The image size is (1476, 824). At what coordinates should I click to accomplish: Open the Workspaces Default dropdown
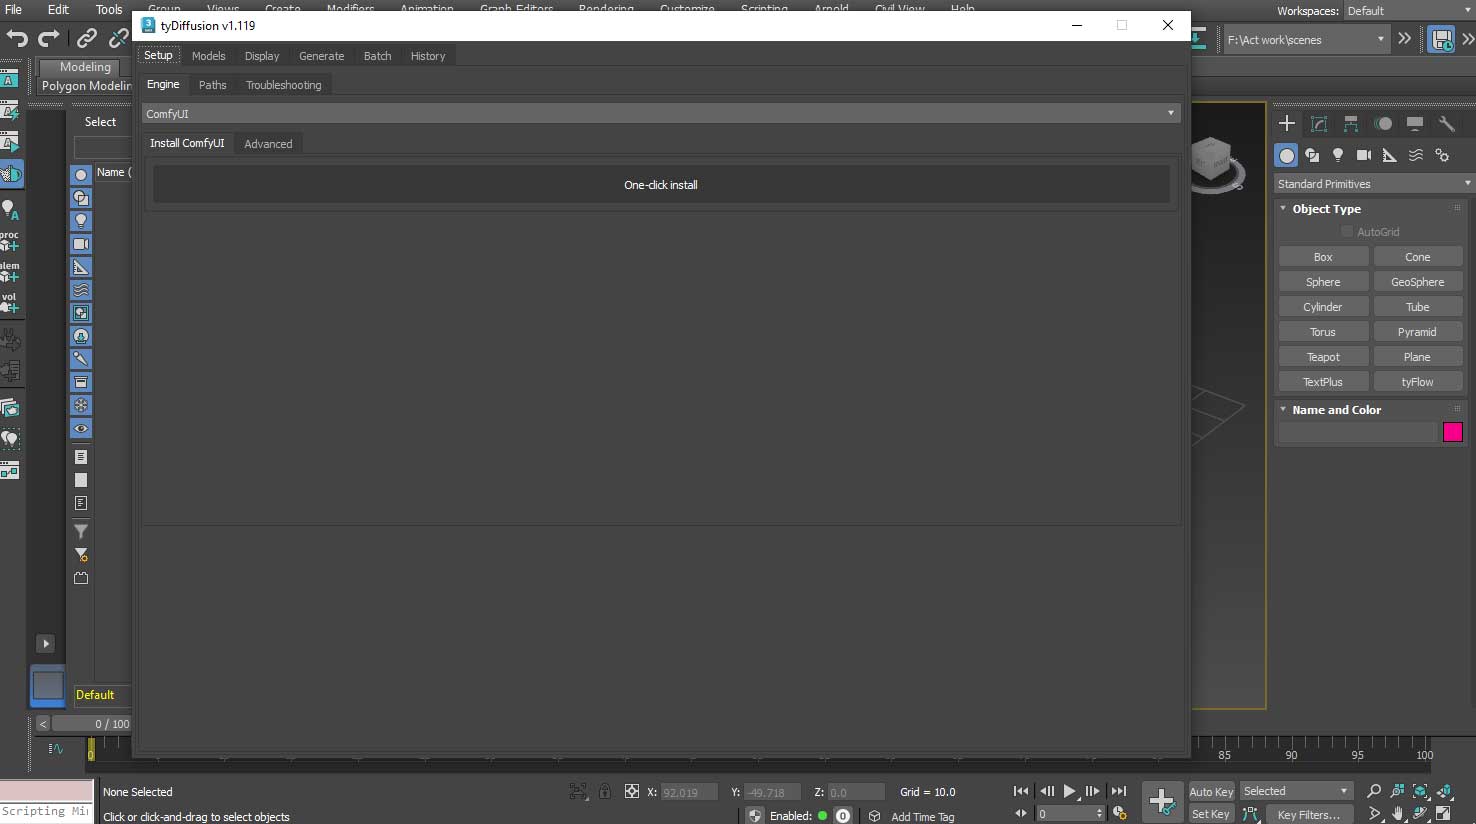(x=1408, y=11)
